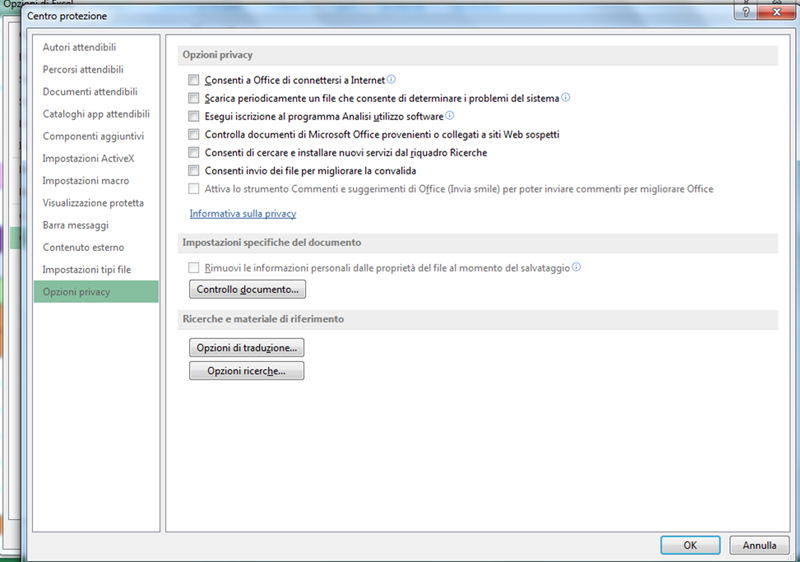Click Controllo documento button
The height and width of the screenshot is (562, 800).
(247, 289)
